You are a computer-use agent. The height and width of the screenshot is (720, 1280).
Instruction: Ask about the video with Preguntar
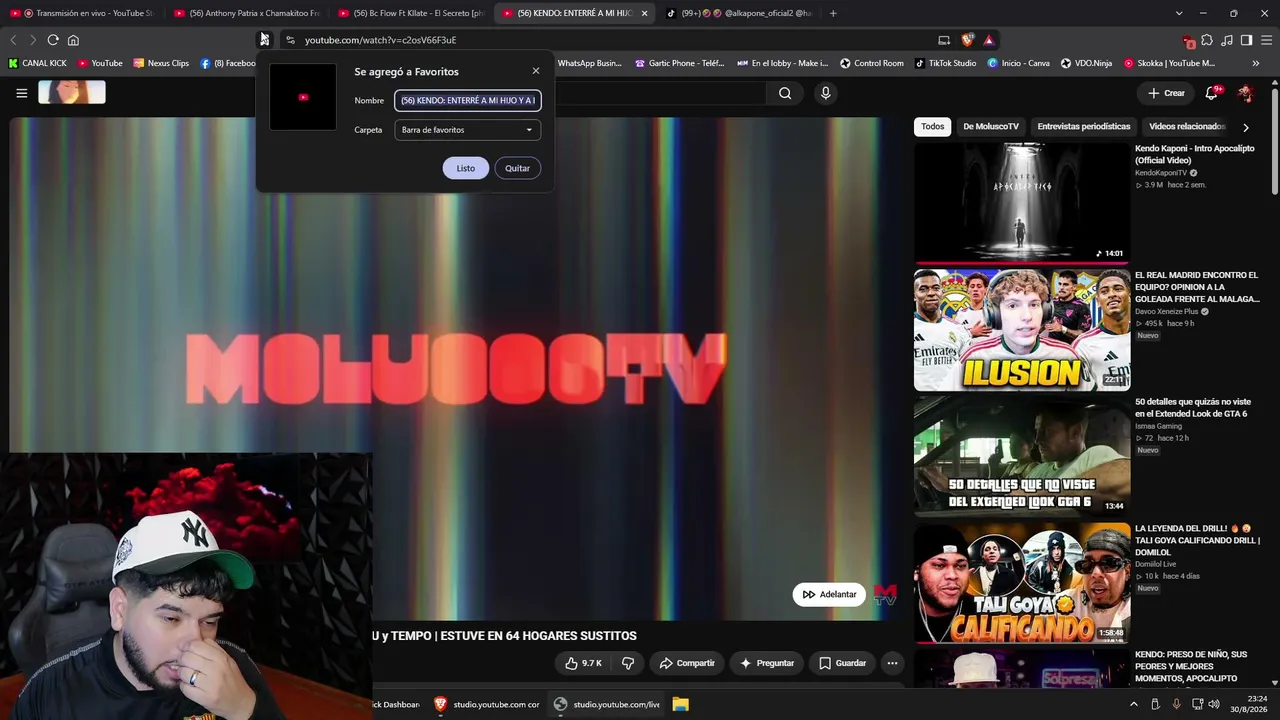point(767,663)
